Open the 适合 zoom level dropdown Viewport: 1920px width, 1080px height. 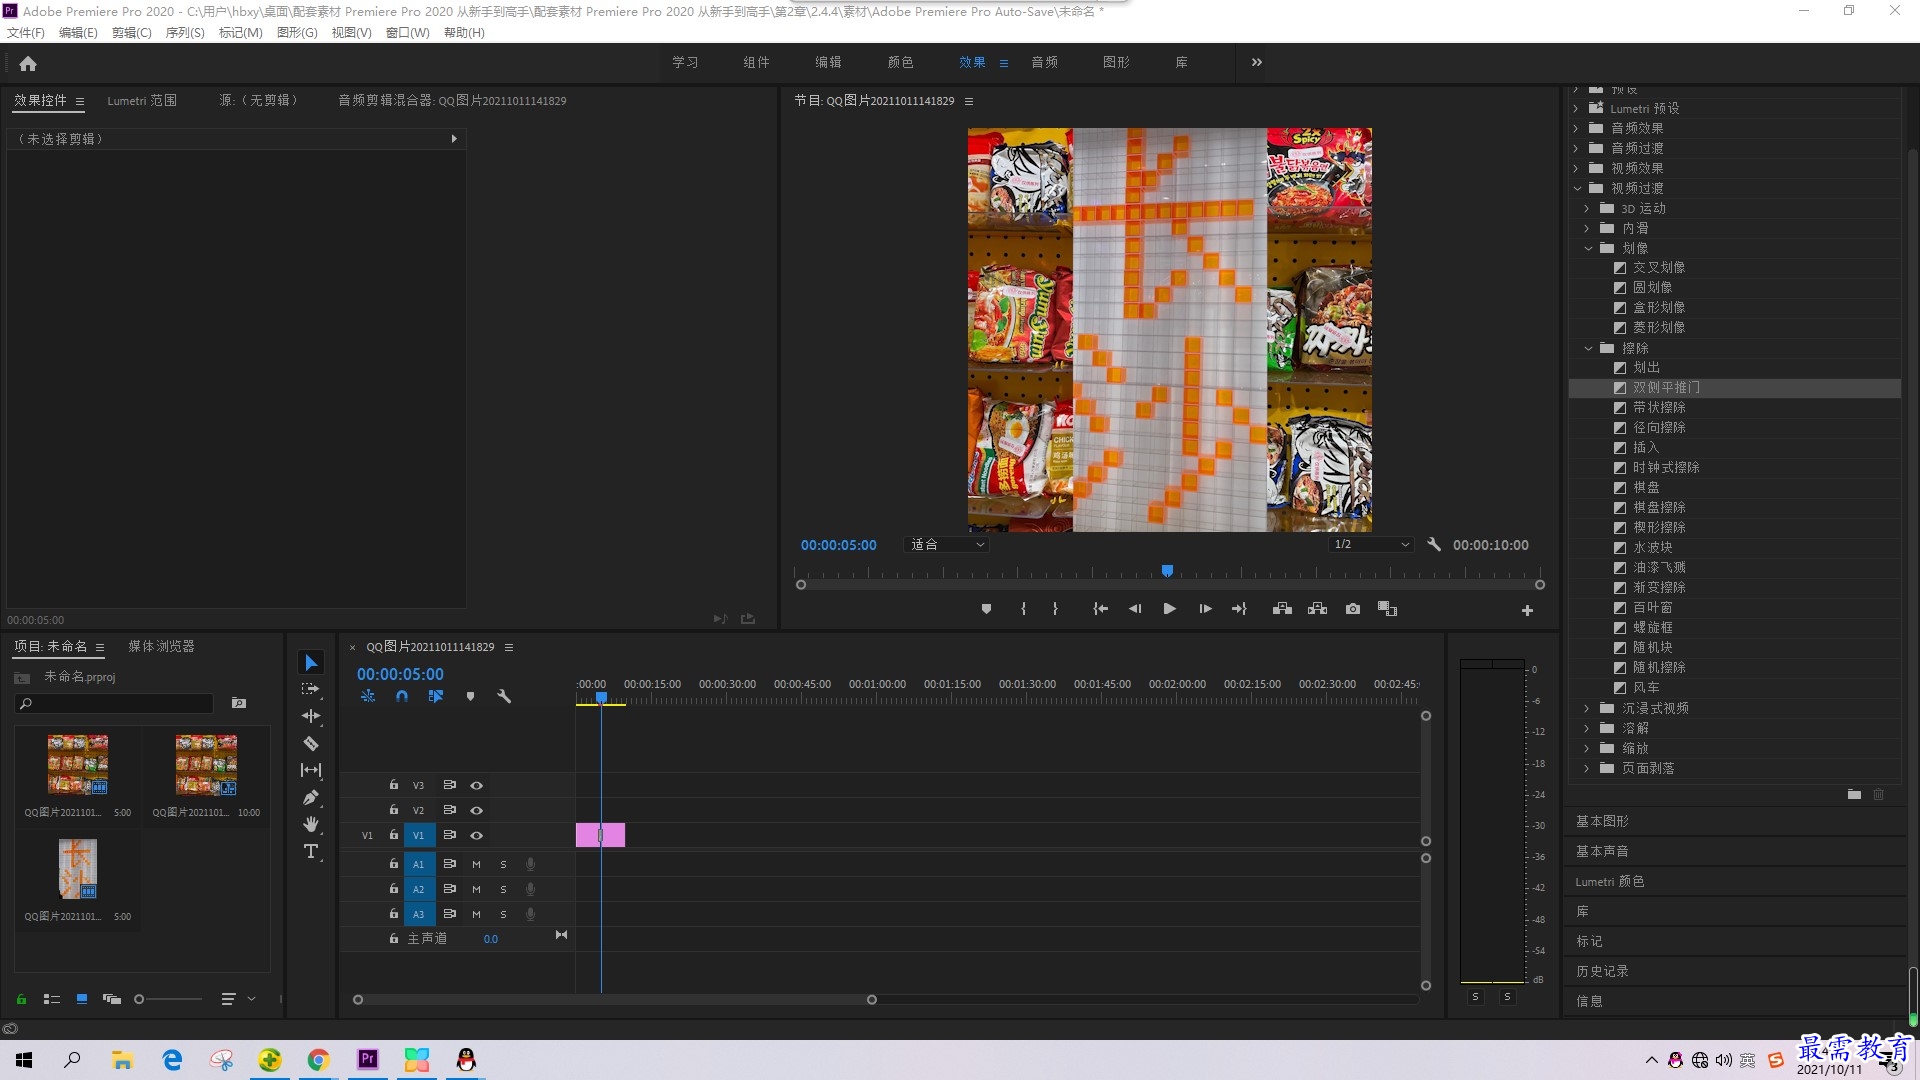click(x=946, y=545)
